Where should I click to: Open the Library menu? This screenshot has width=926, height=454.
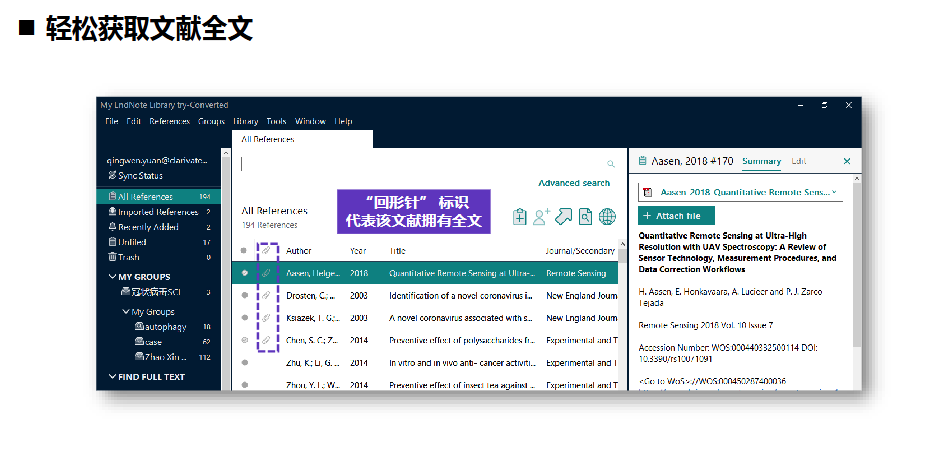pos(246,121)
